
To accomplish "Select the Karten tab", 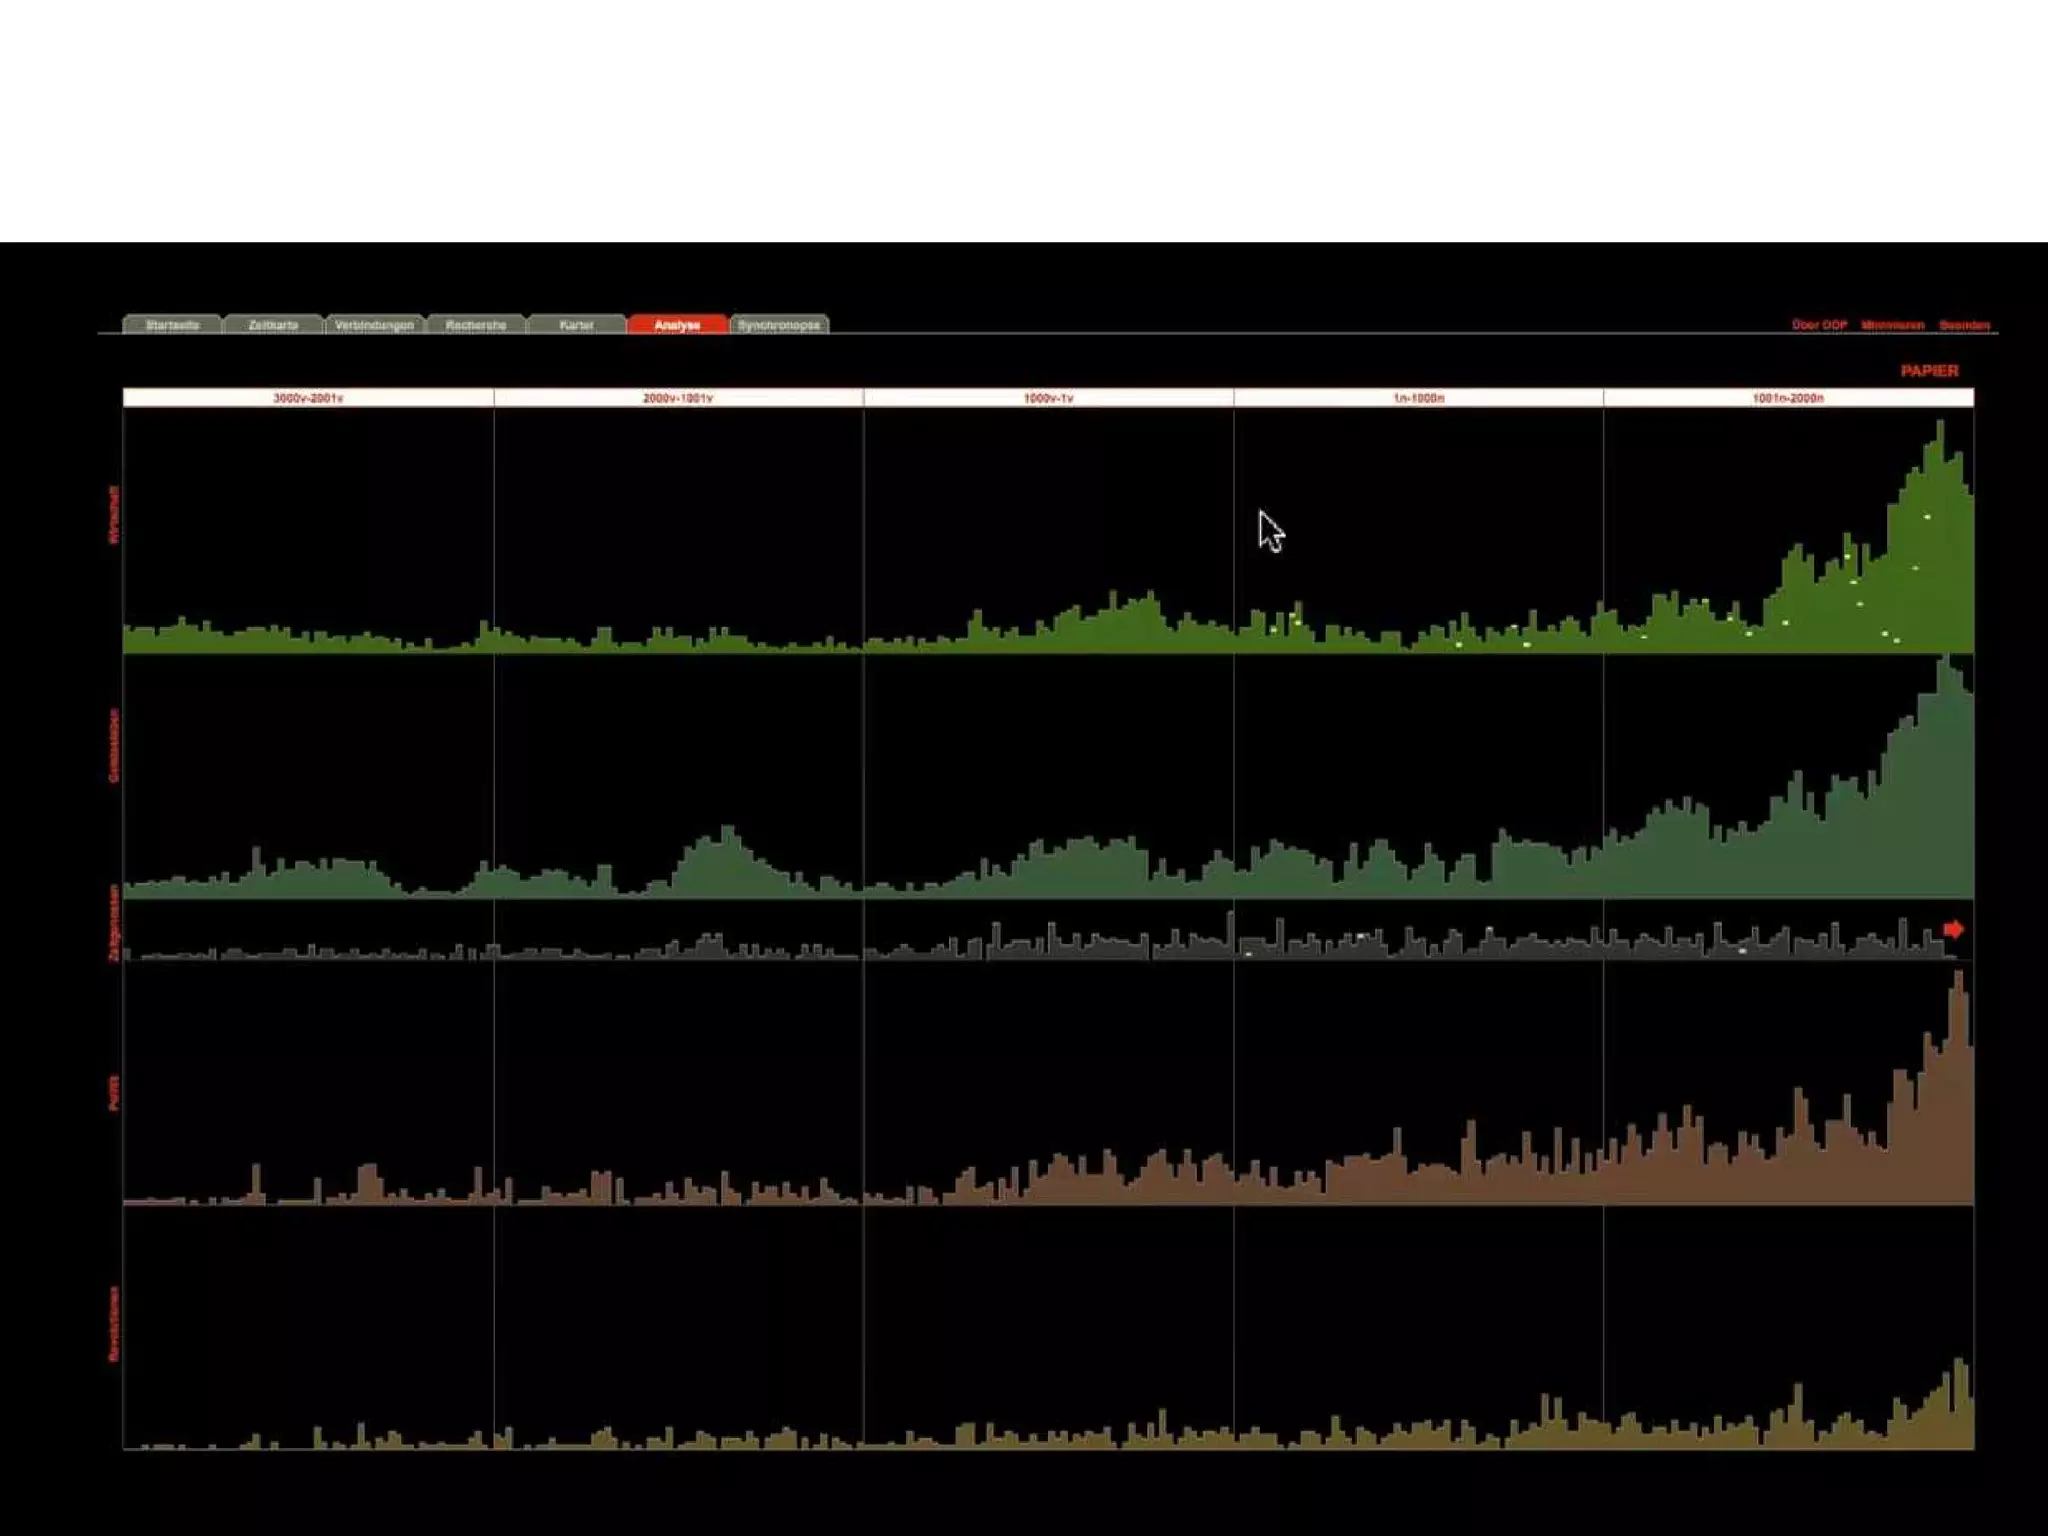I will 576,325.
